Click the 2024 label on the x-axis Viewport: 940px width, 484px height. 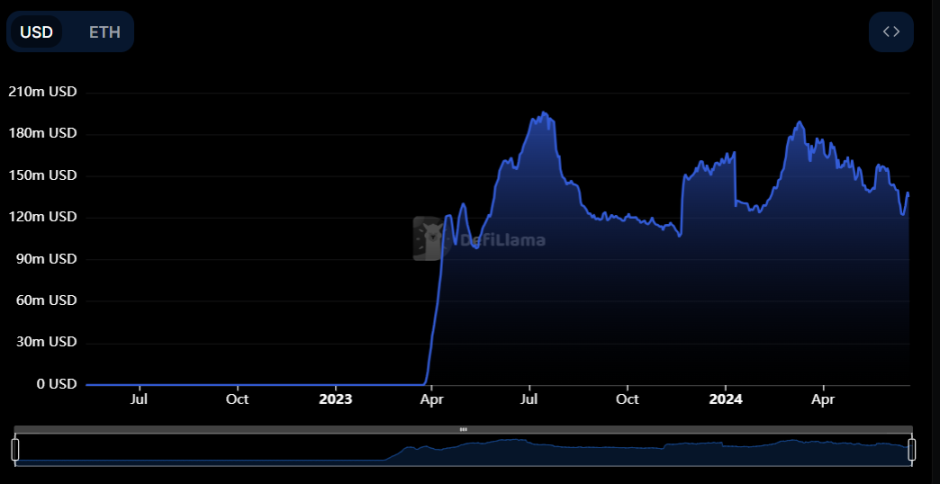[x=725, y=400]
